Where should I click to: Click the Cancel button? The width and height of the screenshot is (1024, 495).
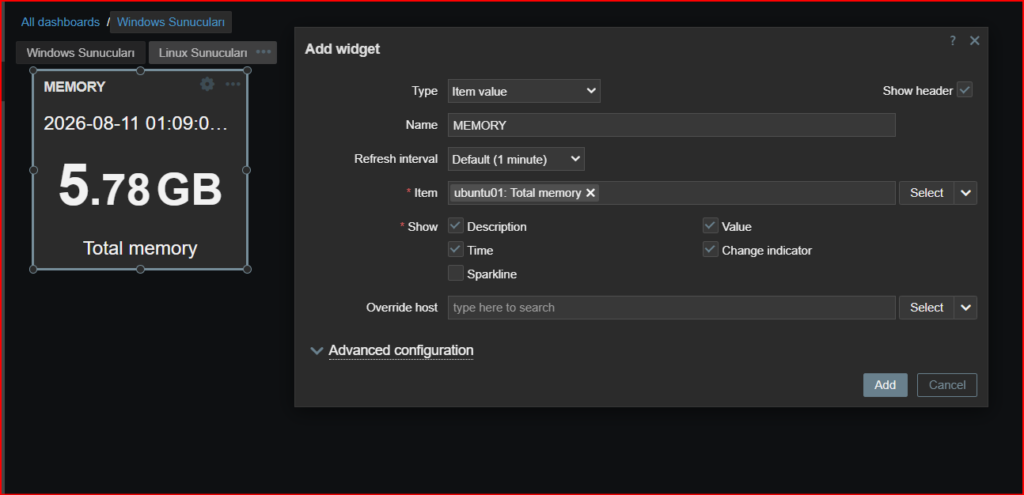click(947, 385)
